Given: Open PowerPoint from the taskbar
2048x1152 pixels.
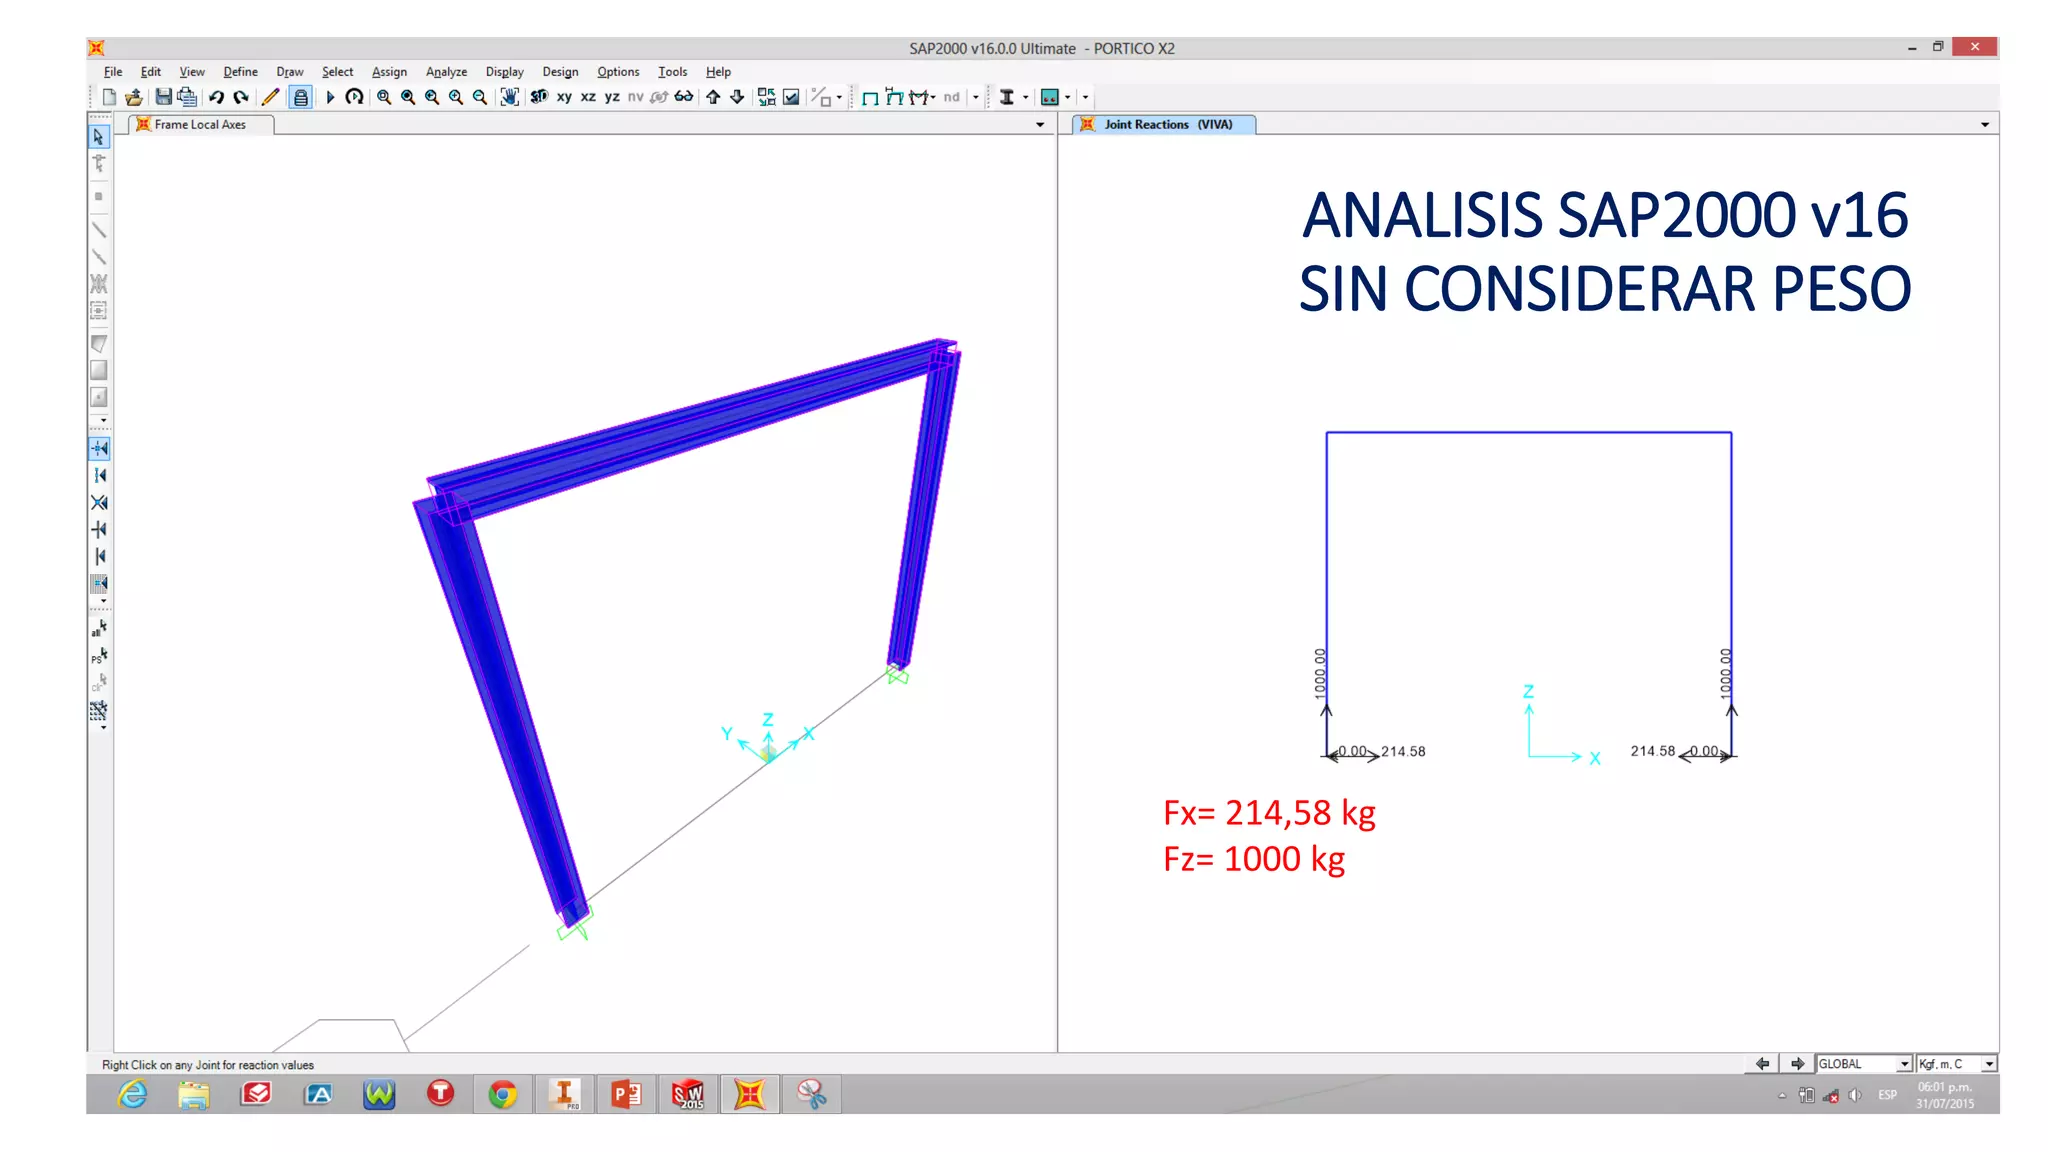Looking at the screenshot, I should tap(627, 1095).
